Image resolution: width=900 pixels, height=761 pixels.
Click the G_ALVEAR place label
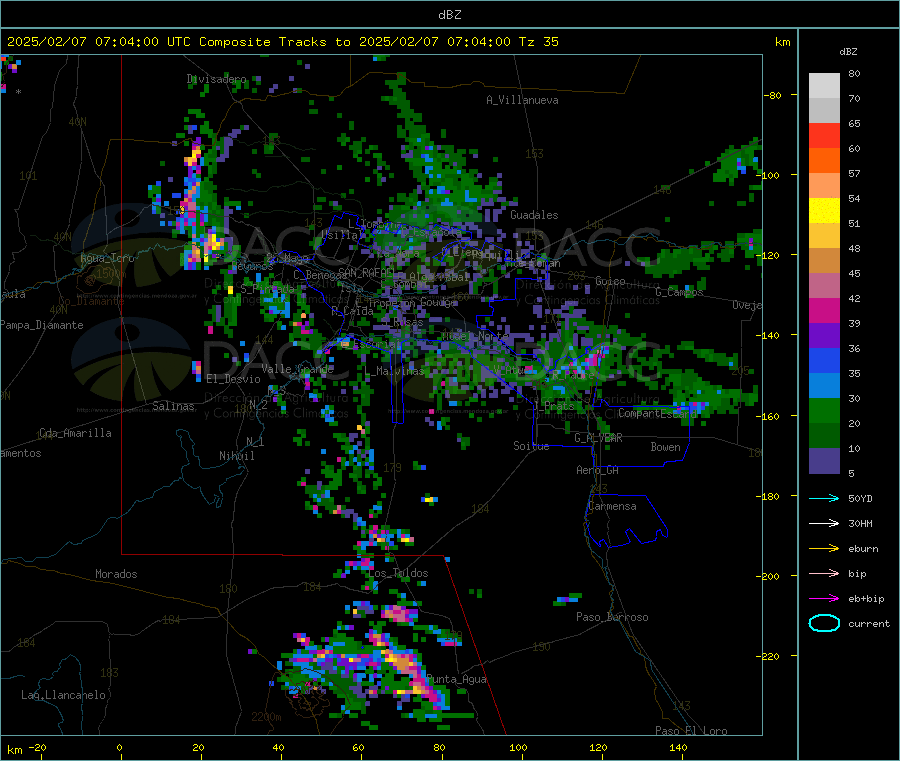tap(598, 438)
